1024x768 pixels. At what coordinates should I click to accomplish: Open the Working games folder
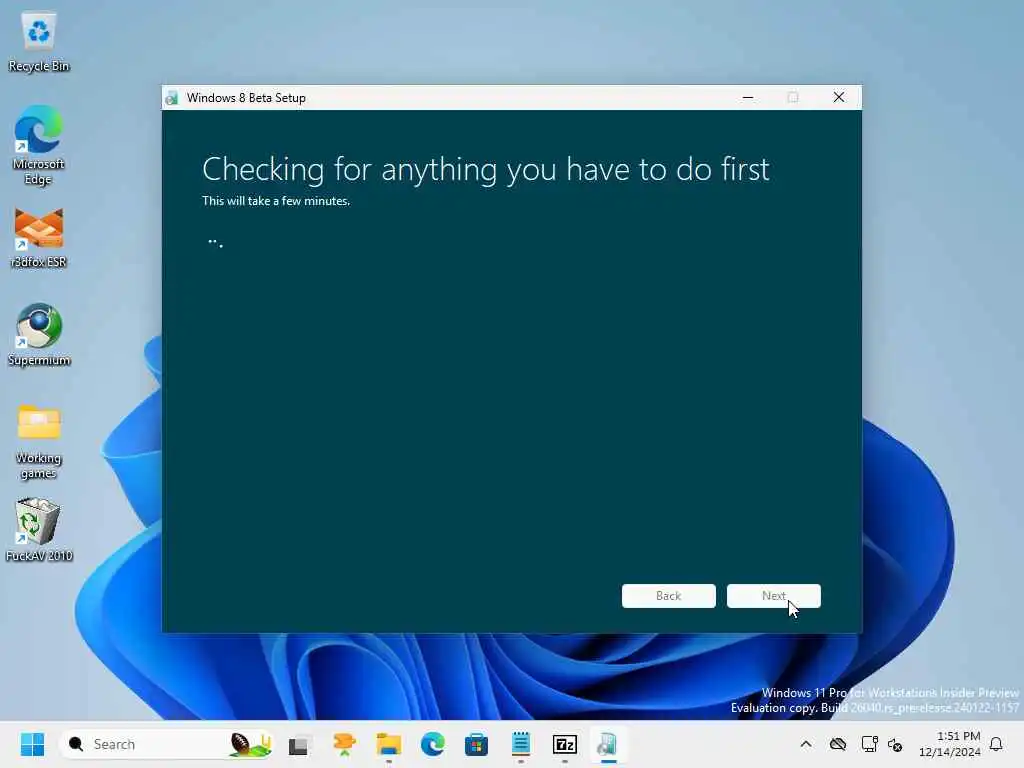39,442
